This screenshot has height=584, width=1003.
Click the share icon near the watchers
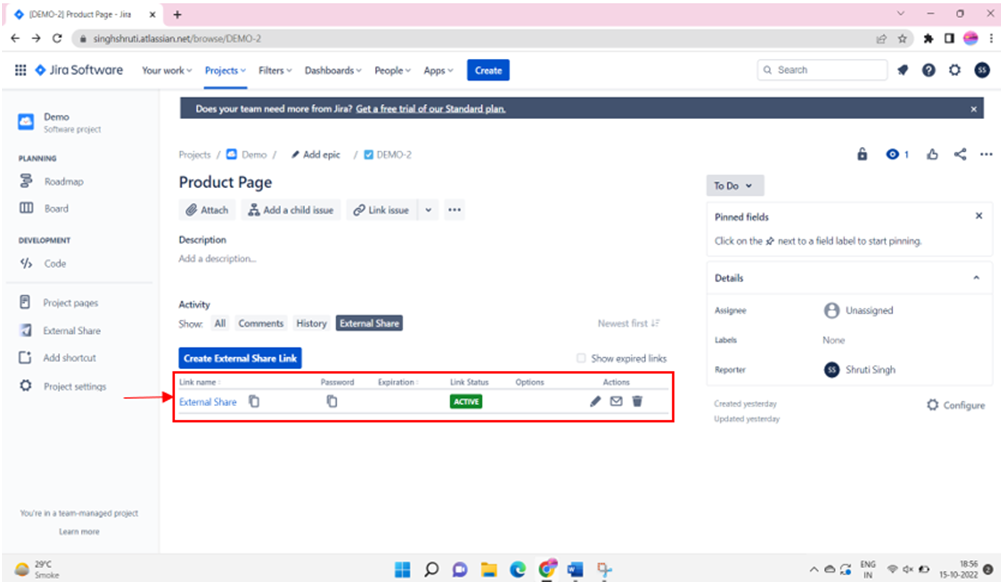(959, 155)
